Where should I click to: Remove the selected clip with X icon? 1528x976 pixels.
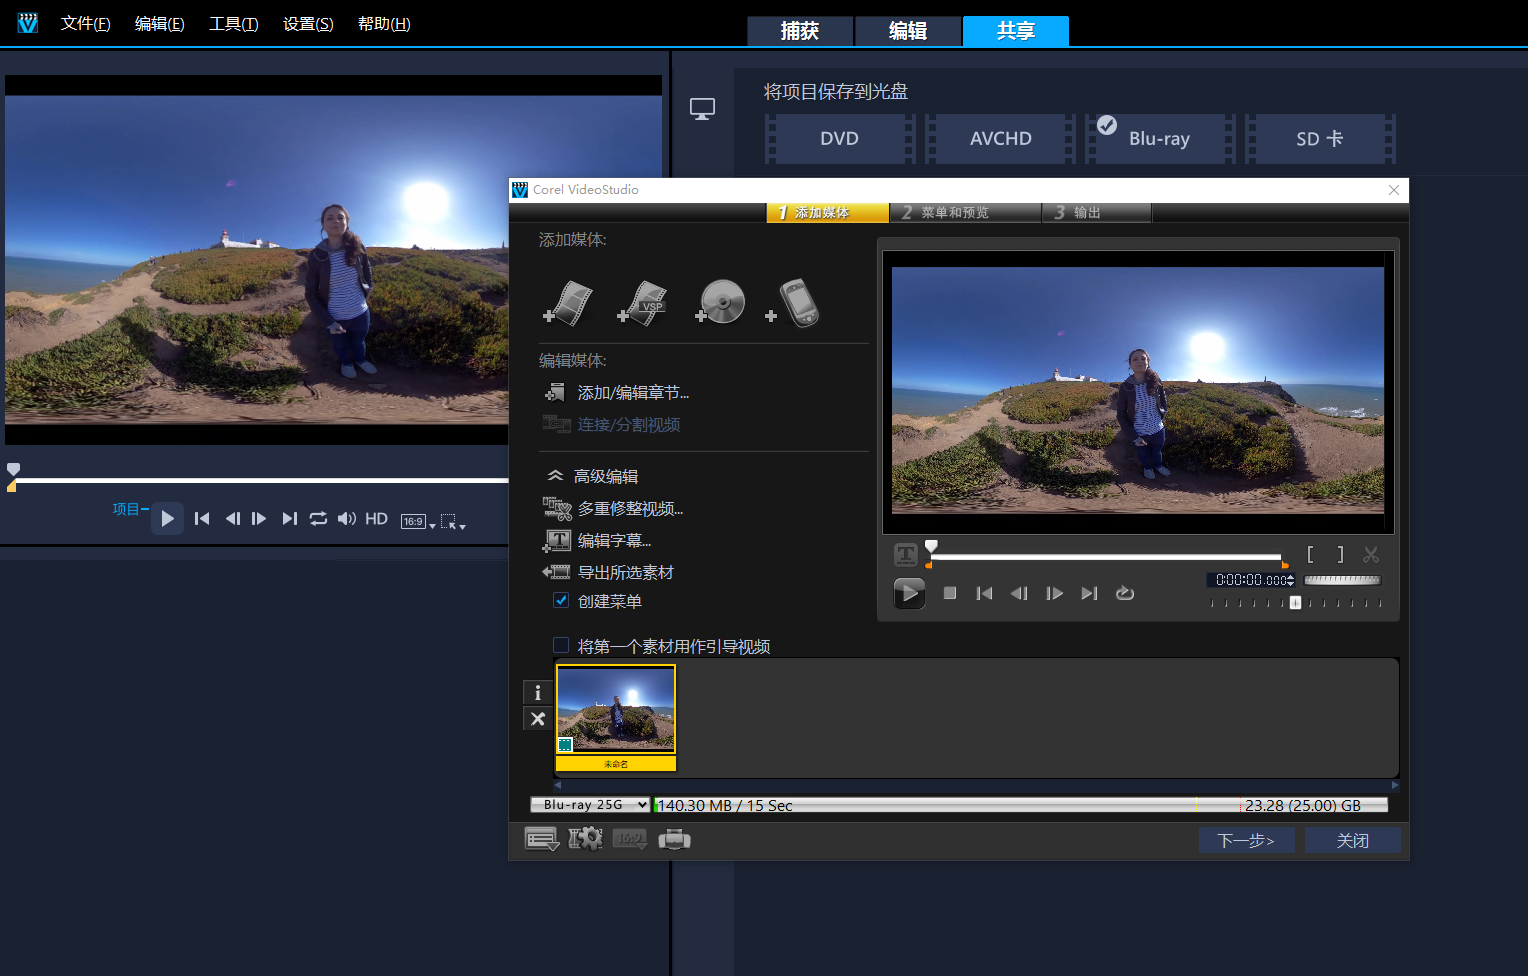click(x=537, y=719)
